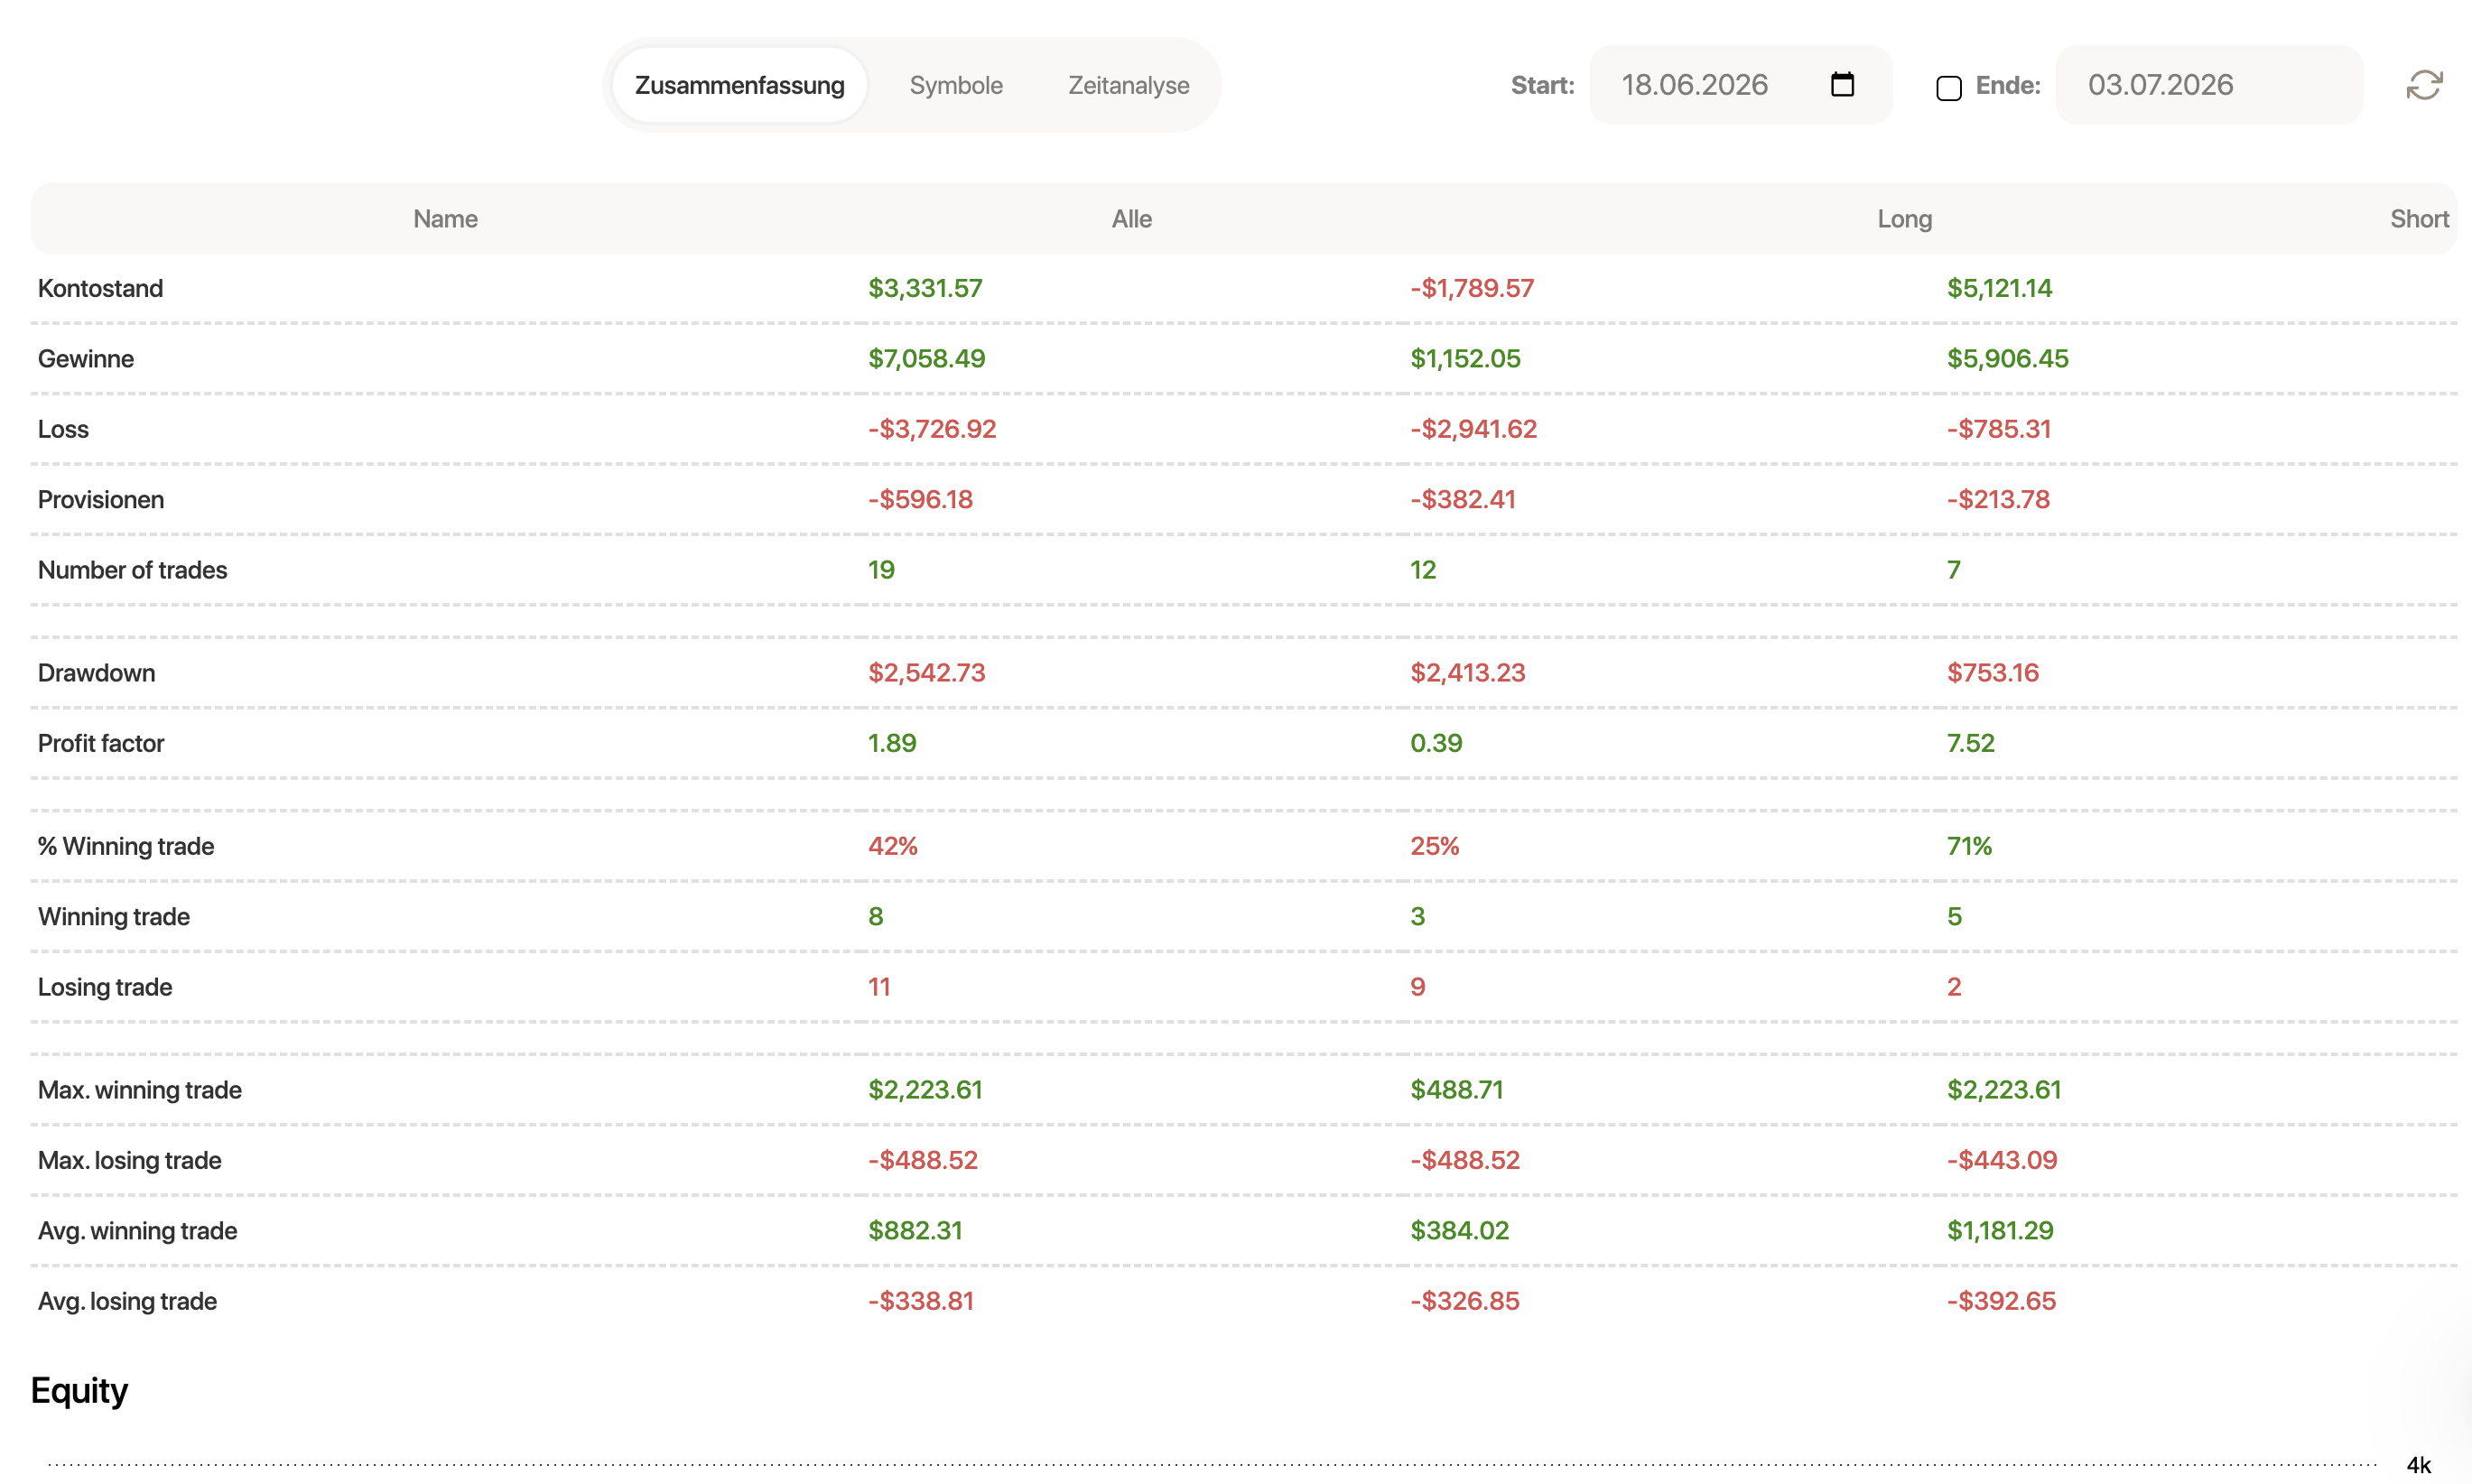Click the Short column header
This screenshot has width=2472, height=1484.
(x=2419, y=219)
